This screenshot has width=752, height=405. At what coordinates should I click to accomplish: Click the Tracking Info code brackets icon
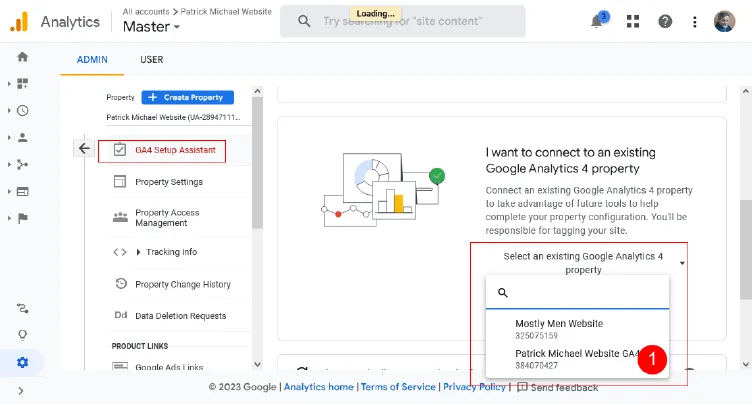pos(120,252)
